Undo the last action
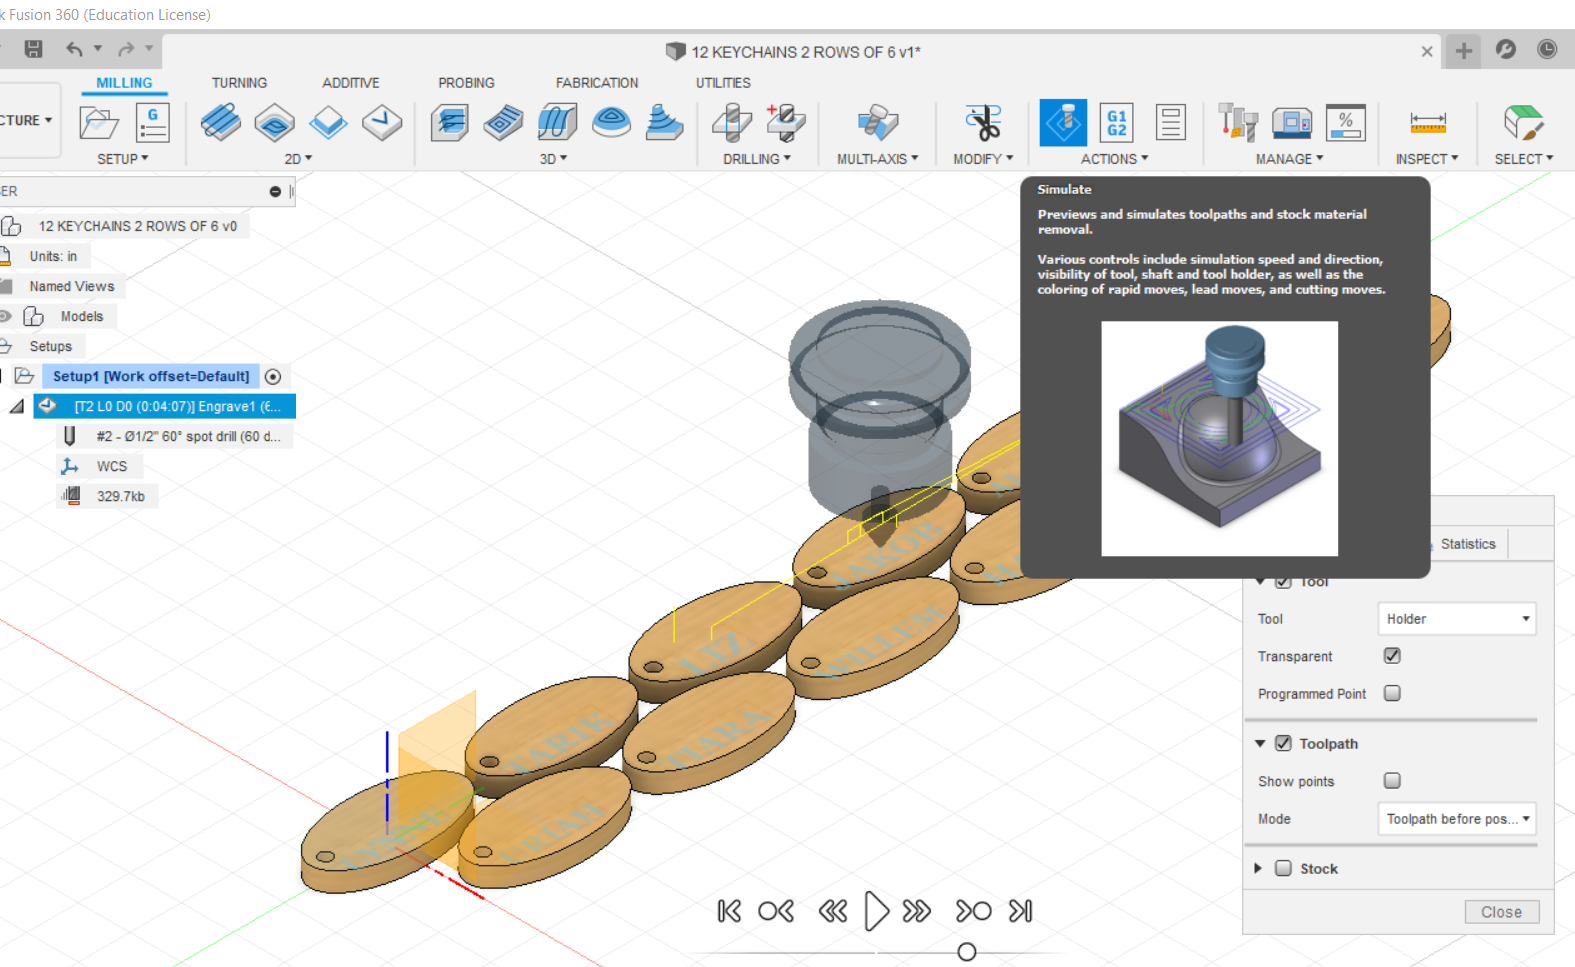Viewport: 1575px width, 967px height. point(75,49)
